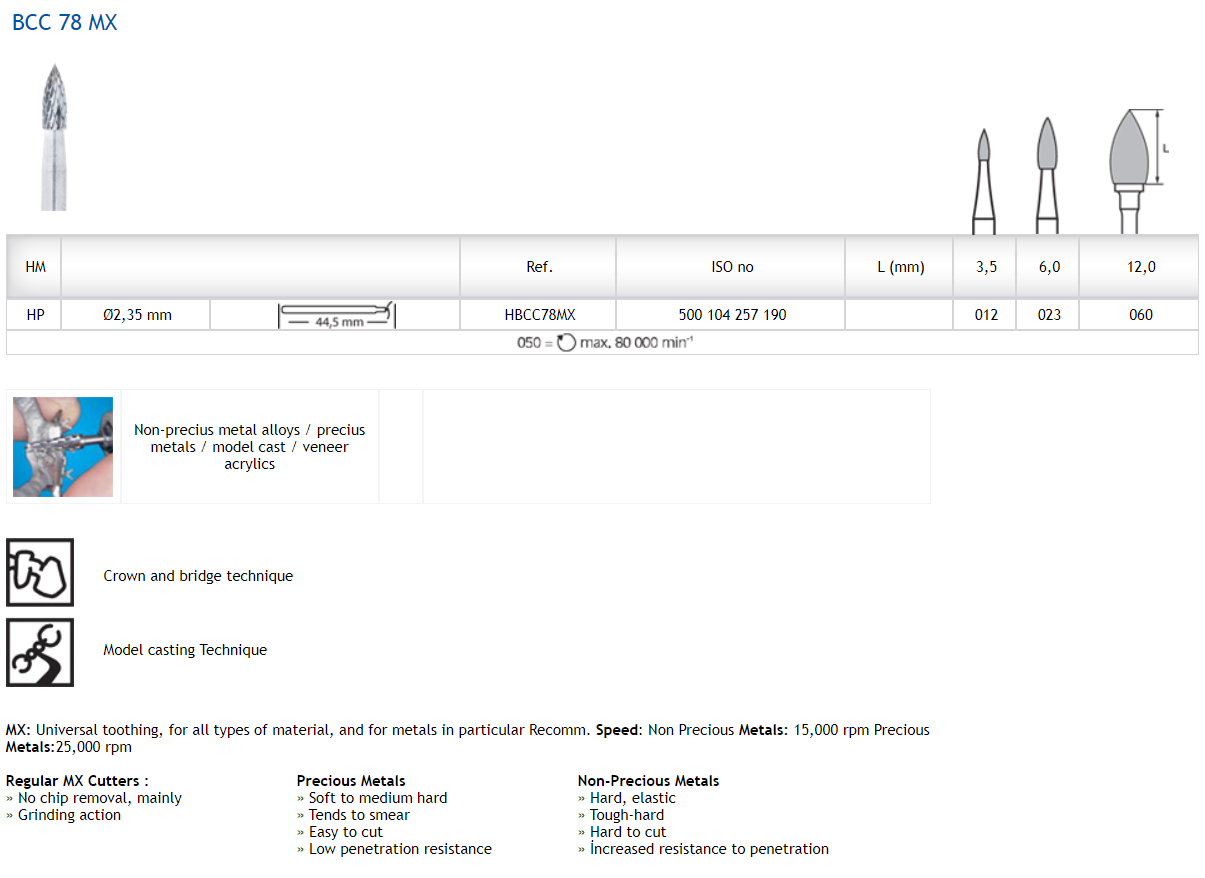Click the Ref. column header
1205x878 pixels.
539,267
